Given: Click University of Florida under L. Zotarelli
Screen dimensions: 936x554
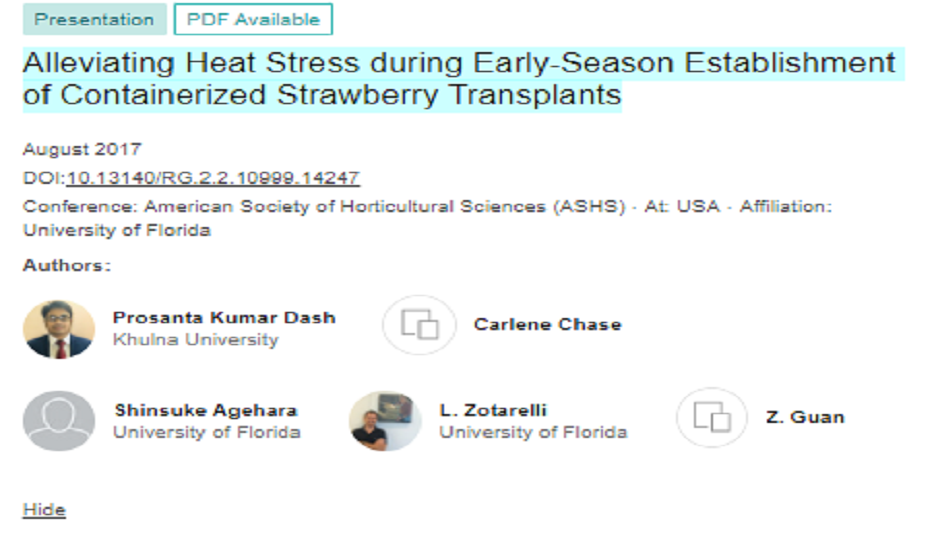Looking at the screenshot, I should [533, 432].
